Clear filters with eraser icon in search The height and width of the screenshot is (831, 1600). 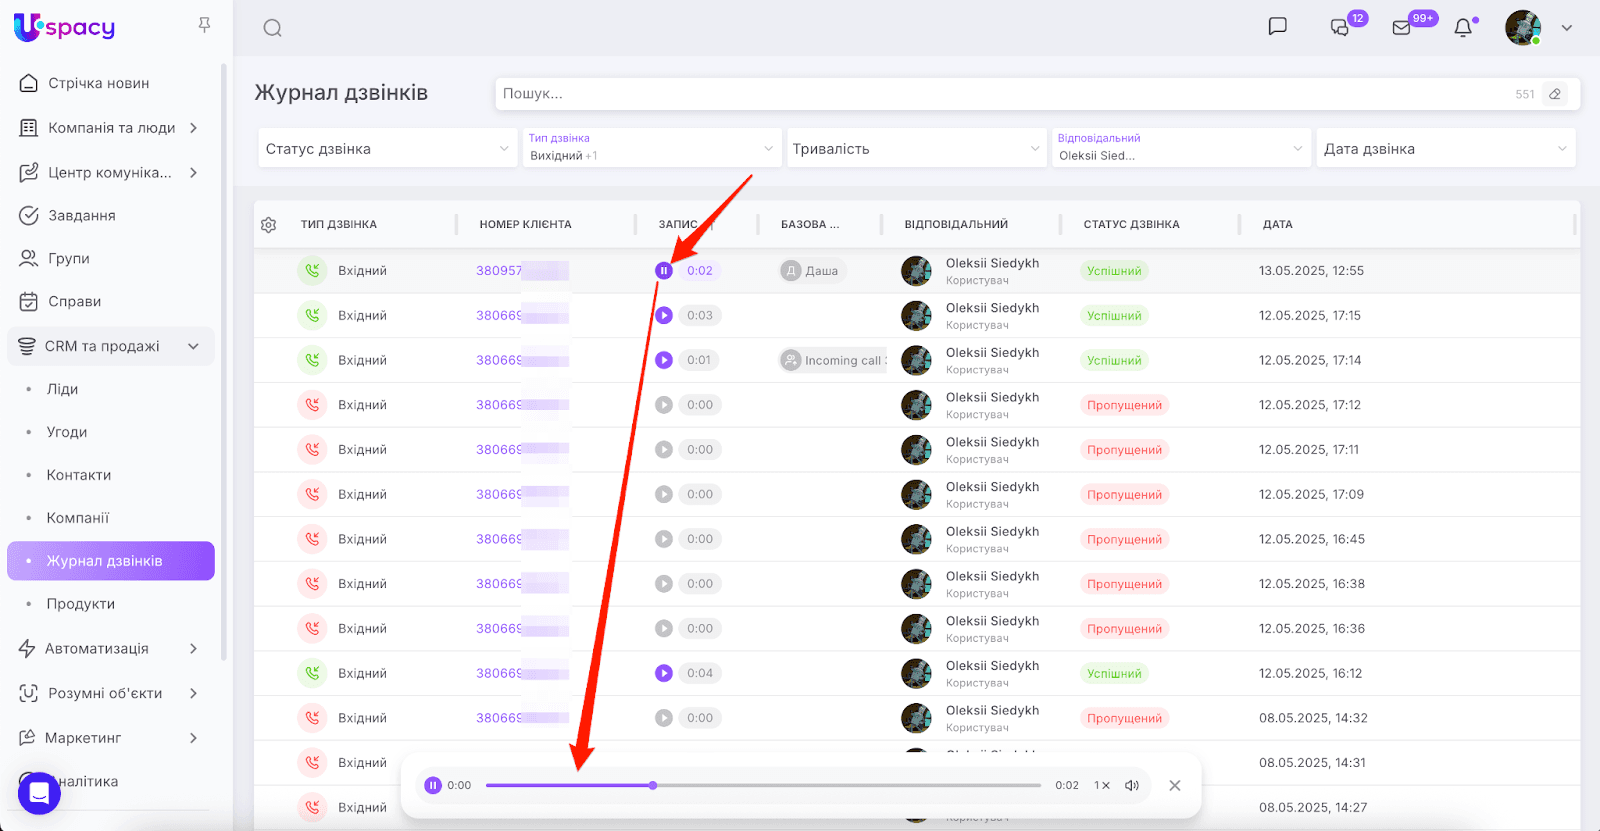[1555, 94]
